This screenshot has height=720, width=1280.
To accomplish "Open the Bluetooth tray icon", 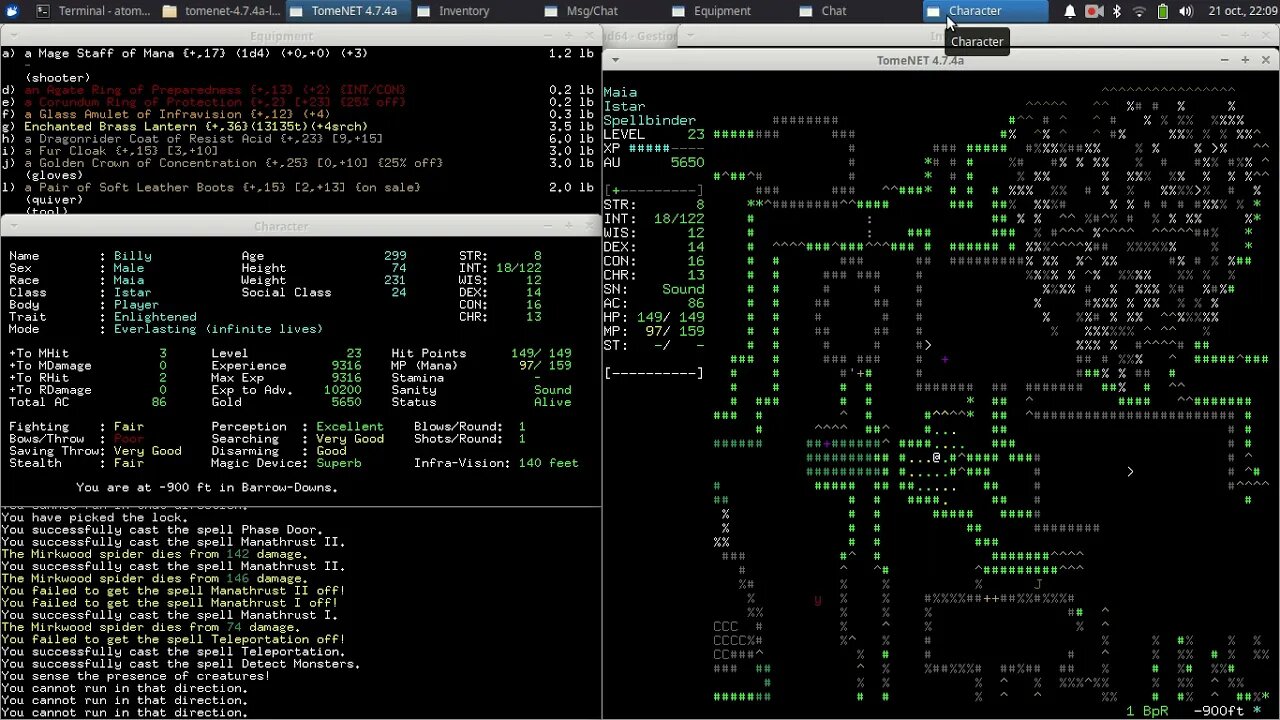I will (1117, 11).
